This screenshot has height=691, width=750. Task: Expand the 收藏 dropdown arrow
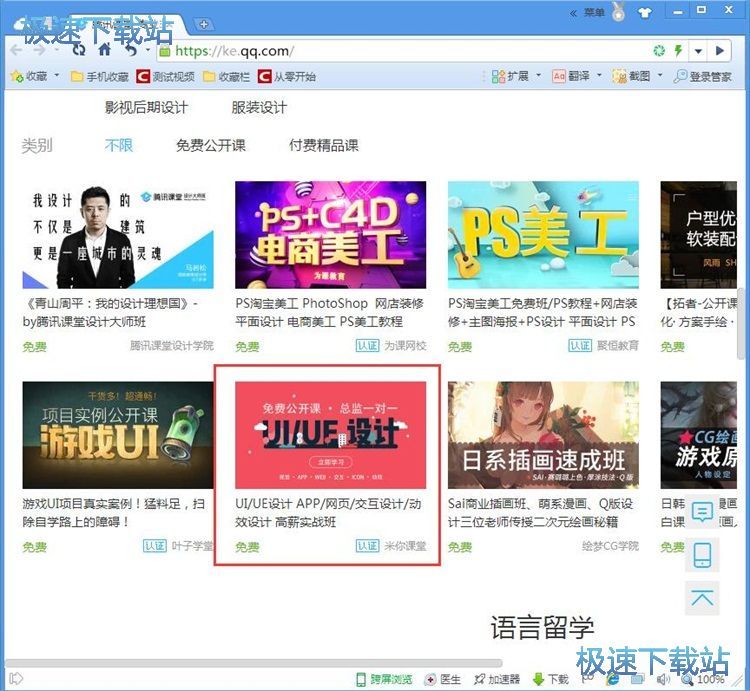[x=57, y=75]
